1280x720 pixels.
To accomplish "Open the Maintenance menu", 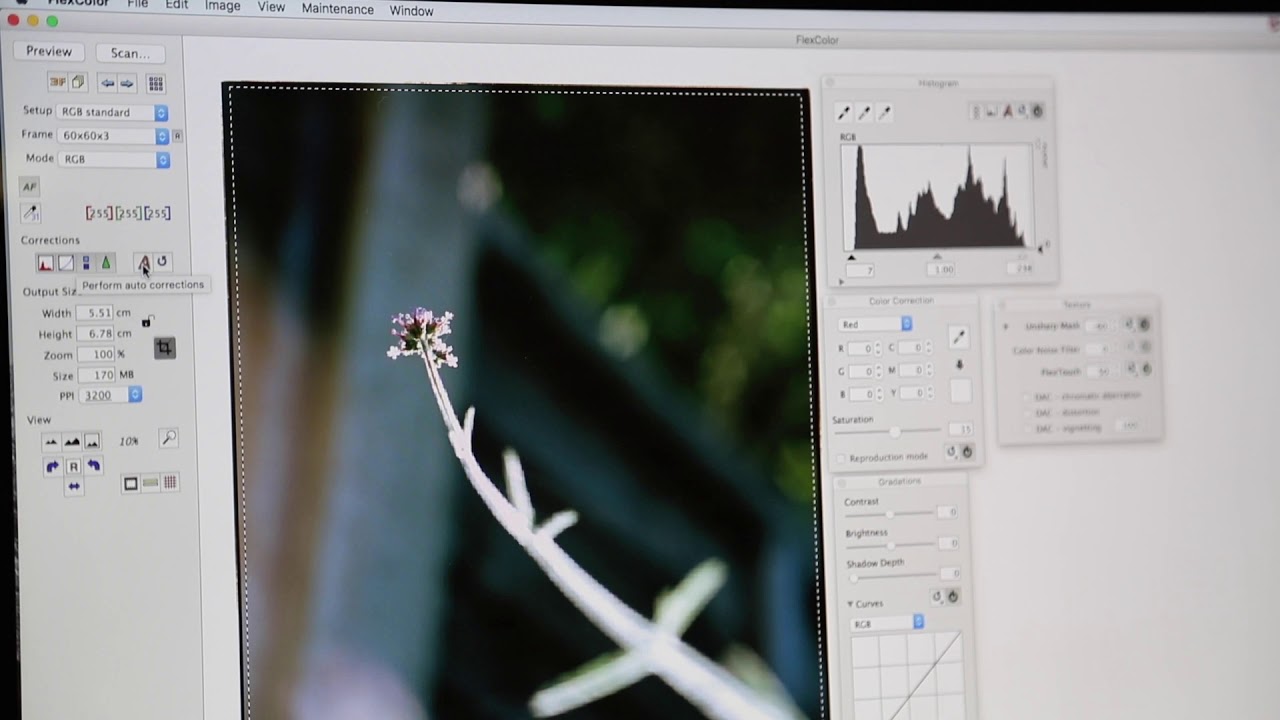I will coord(338,9).
